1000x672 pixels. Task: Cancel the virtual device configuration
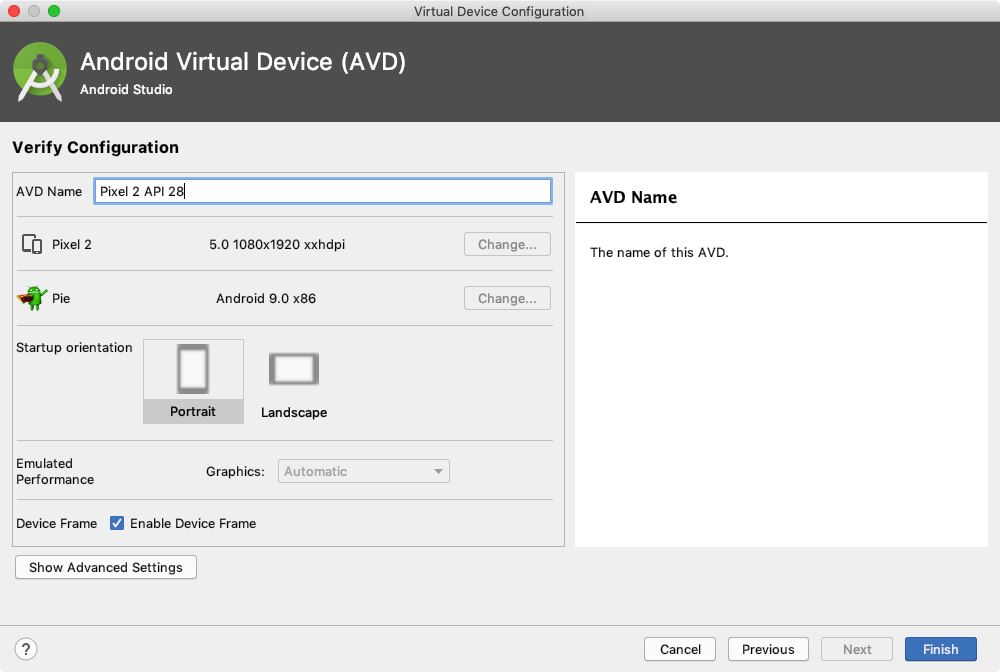coord(680,649)
